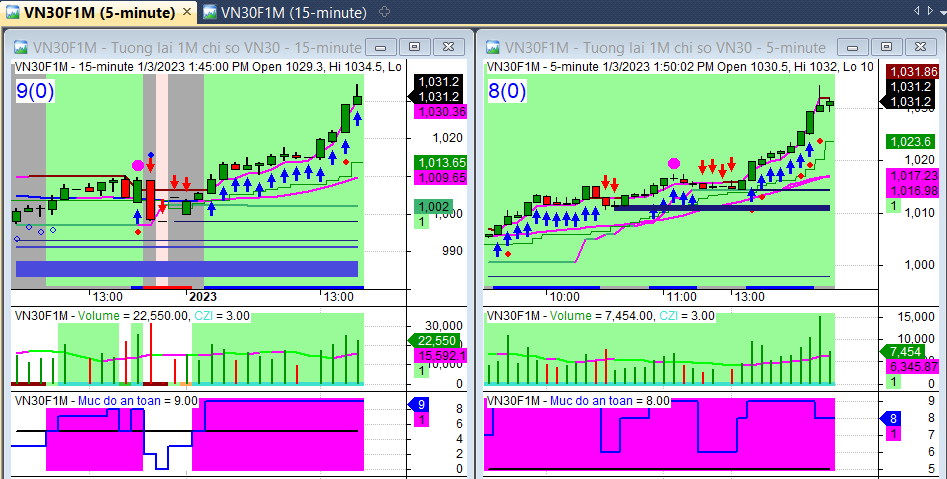947x479 pixels.
Task: Click Volume = 7,454.00 pane title
Action: point(602,316)
